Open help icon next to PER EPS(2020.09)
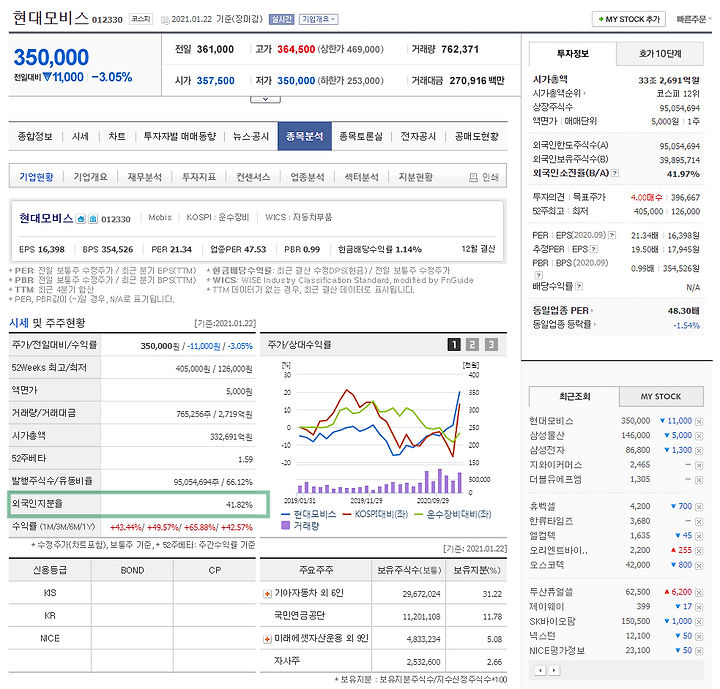The width and height of the screenshot is (720, 689). (612, 235)
